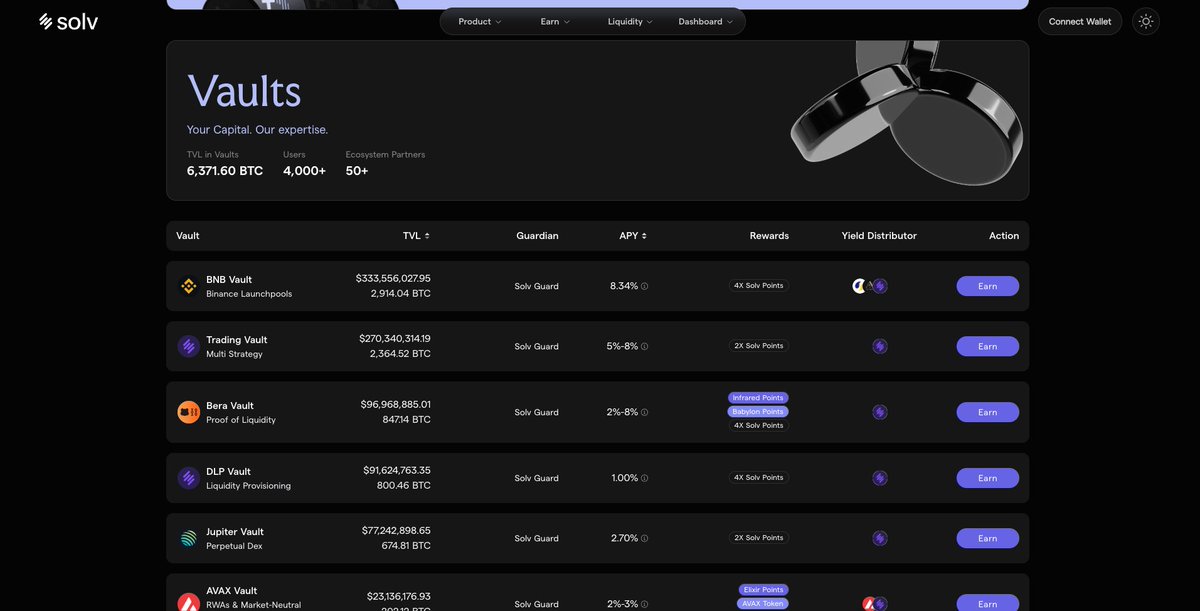The height and width of the screenshot is (611, 1200).
Task: Select the Trading Vault name text
Action: click(x=237, y=340)
